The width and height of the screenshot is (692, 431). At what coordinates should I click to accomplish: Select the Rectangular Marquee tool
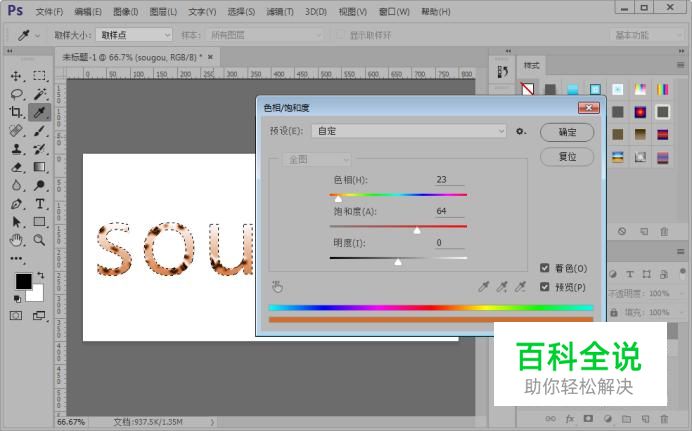click(39, 76)
